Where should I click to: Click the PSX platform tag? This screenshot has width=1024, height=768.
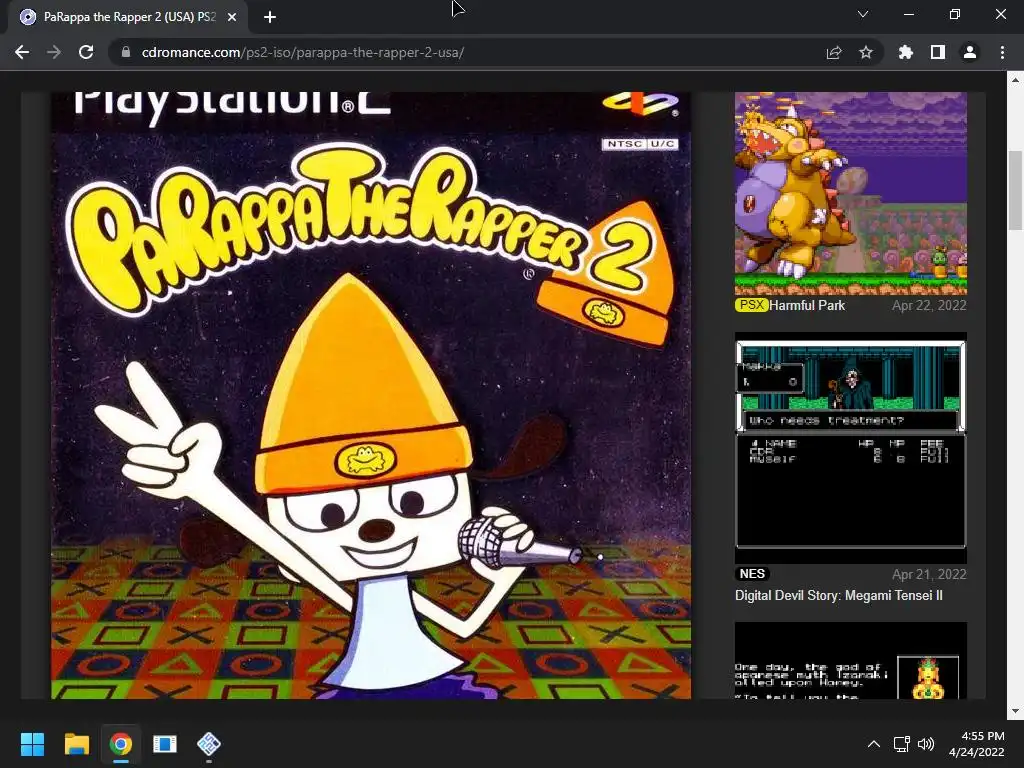coord(751,305)
